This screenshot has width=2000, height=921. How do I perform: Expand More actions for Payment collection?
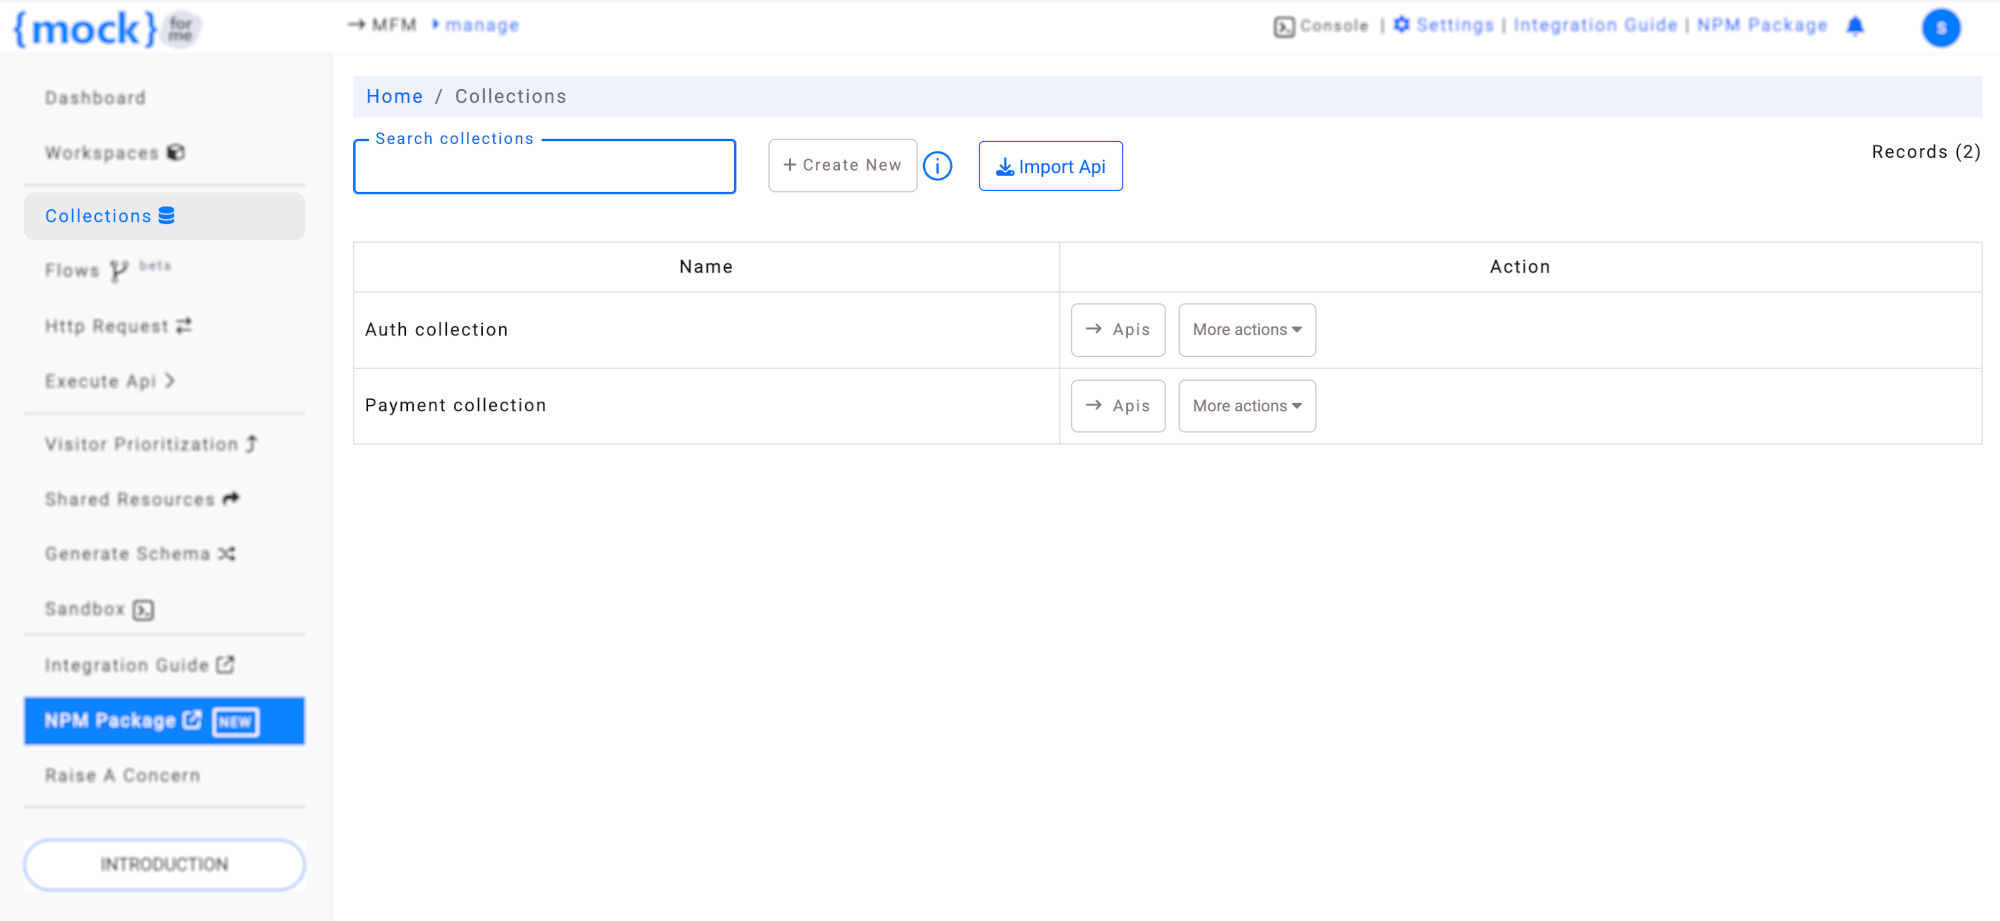(x=1247, y=406)
